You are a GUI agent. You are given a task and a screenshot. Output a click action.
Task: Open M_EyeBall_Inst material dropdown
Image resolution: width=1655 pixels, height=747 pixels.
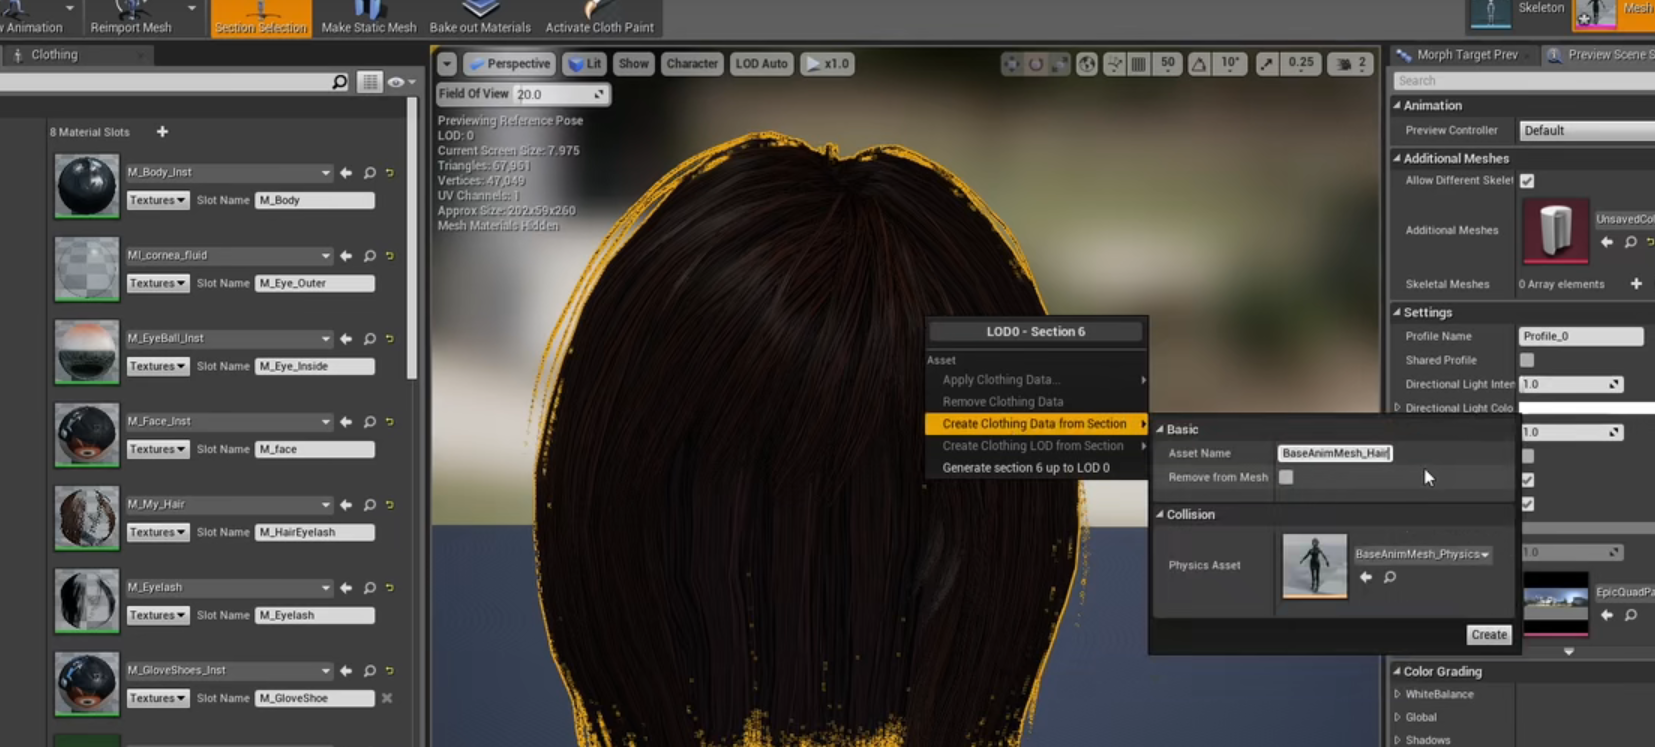click(x=228, y=338)
